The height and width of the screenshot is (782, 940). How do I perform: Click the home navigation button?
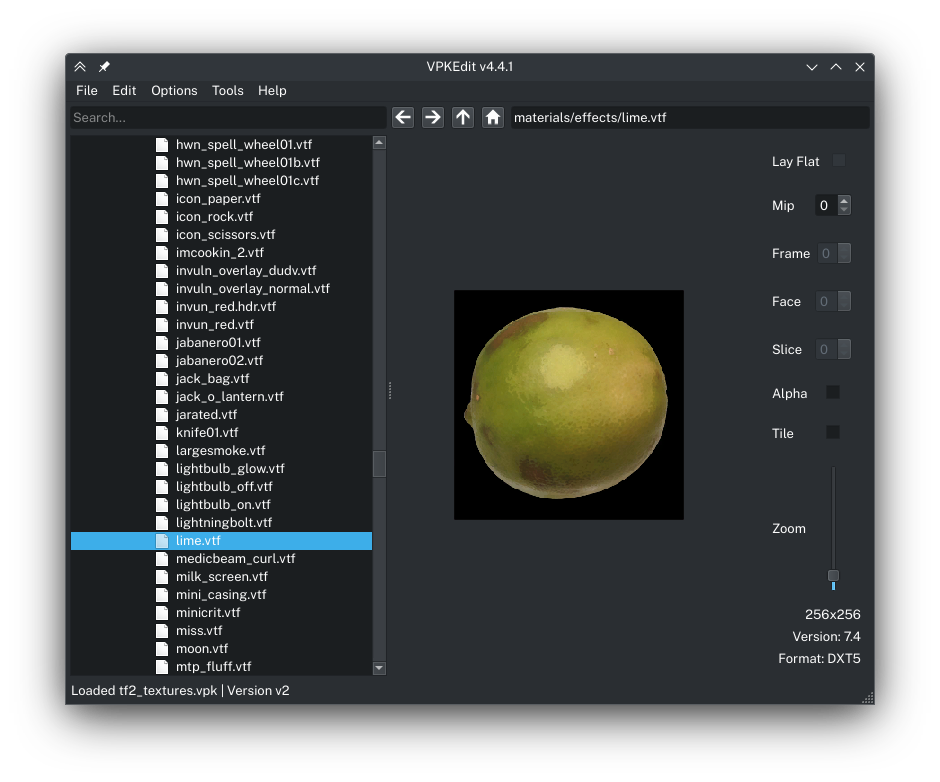click(x=493, y=117)
